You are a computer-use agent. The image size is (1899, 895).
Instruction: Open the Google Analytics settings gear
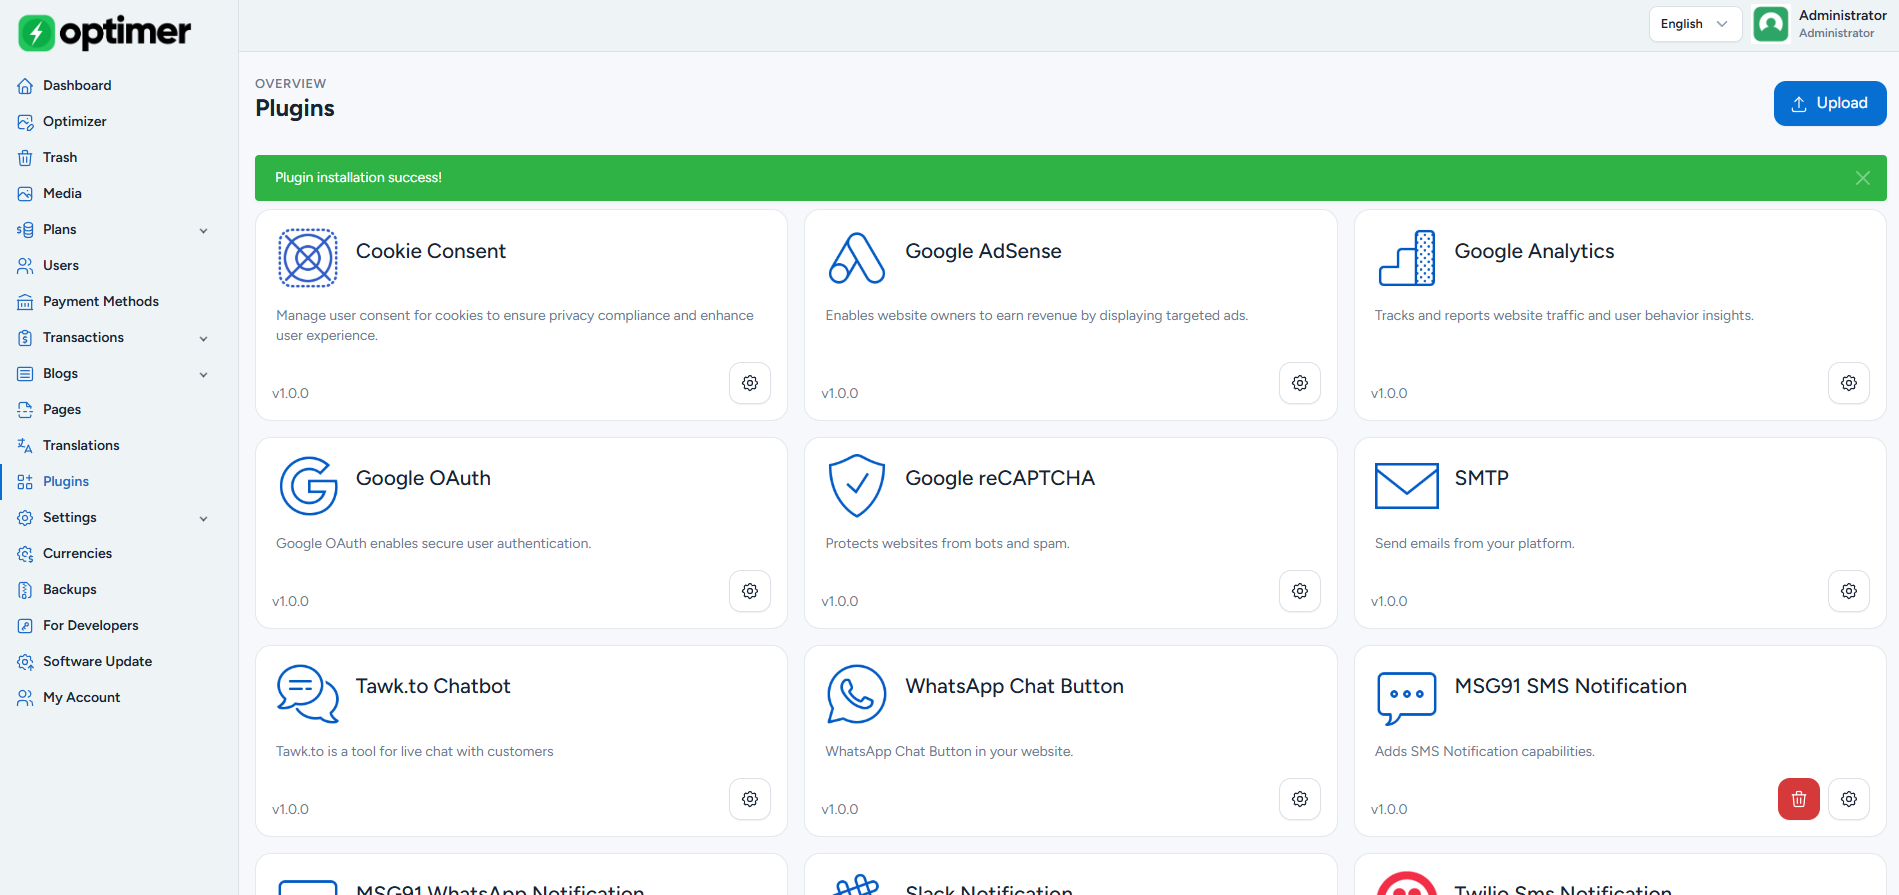1849,383
